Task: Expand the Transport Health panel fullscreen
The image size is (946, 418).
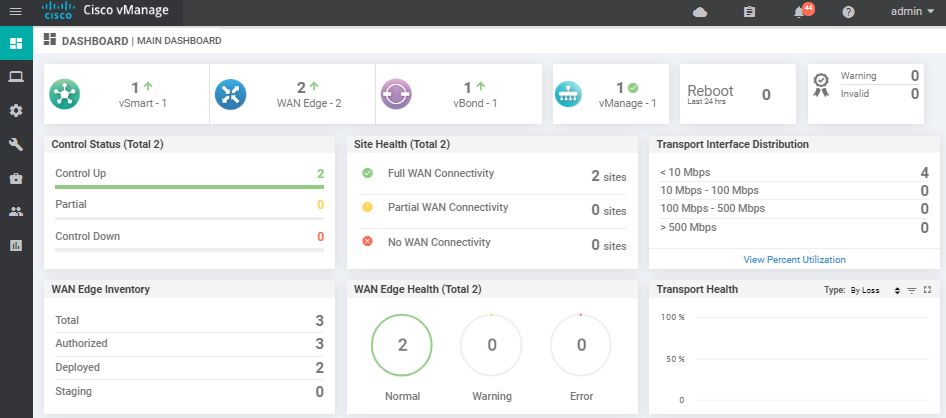Action: 928,290
